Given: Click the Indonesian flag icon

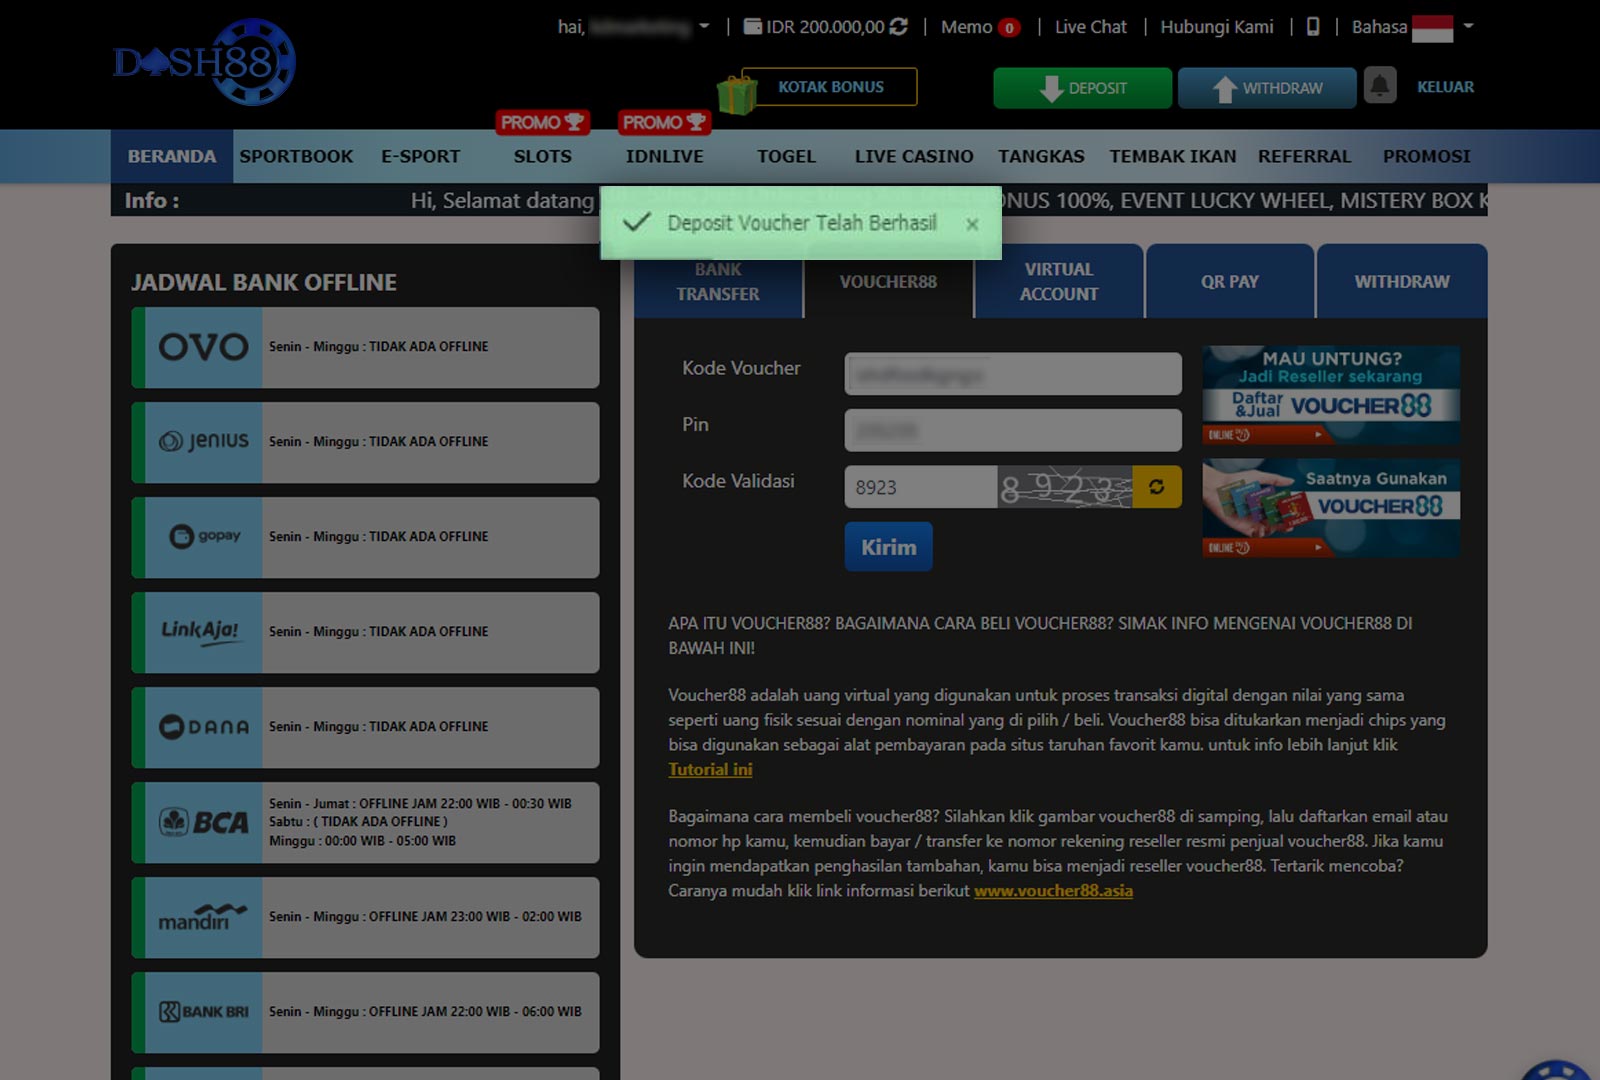Looking at the screenshot, I should (x=1432, y=28).
